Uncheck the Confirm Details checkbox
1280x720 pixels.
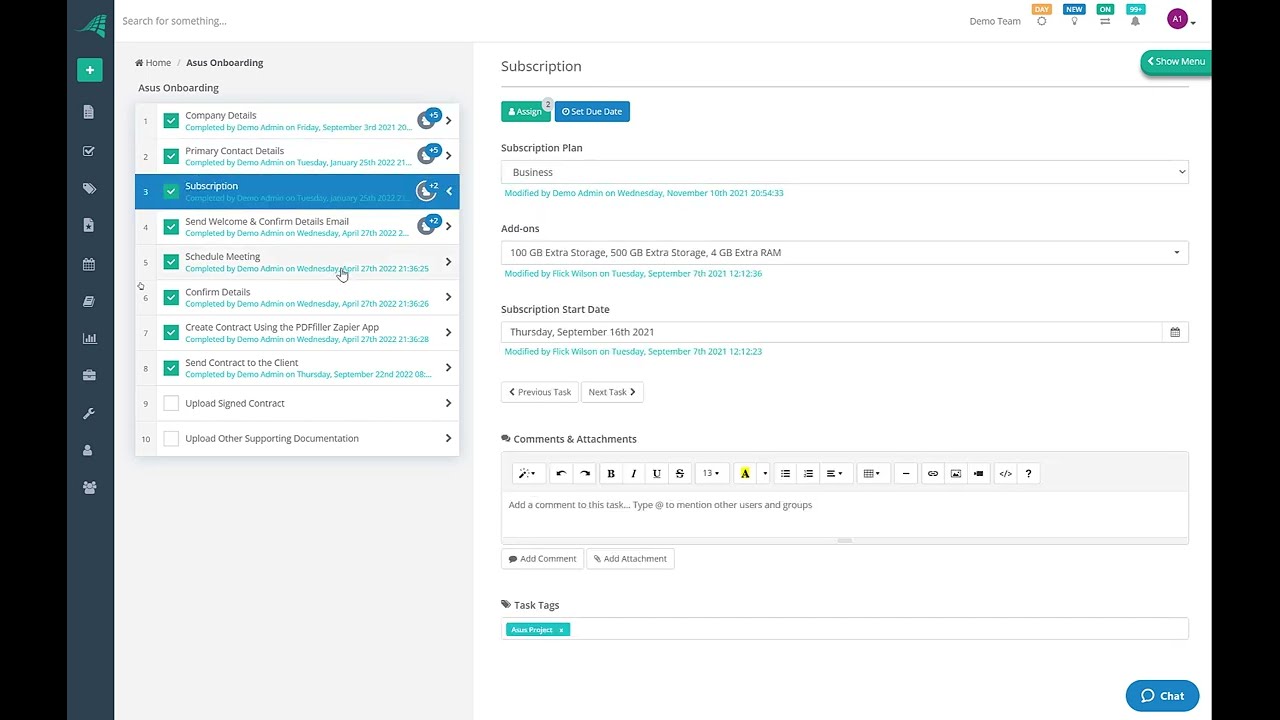(x=171, y=298)
